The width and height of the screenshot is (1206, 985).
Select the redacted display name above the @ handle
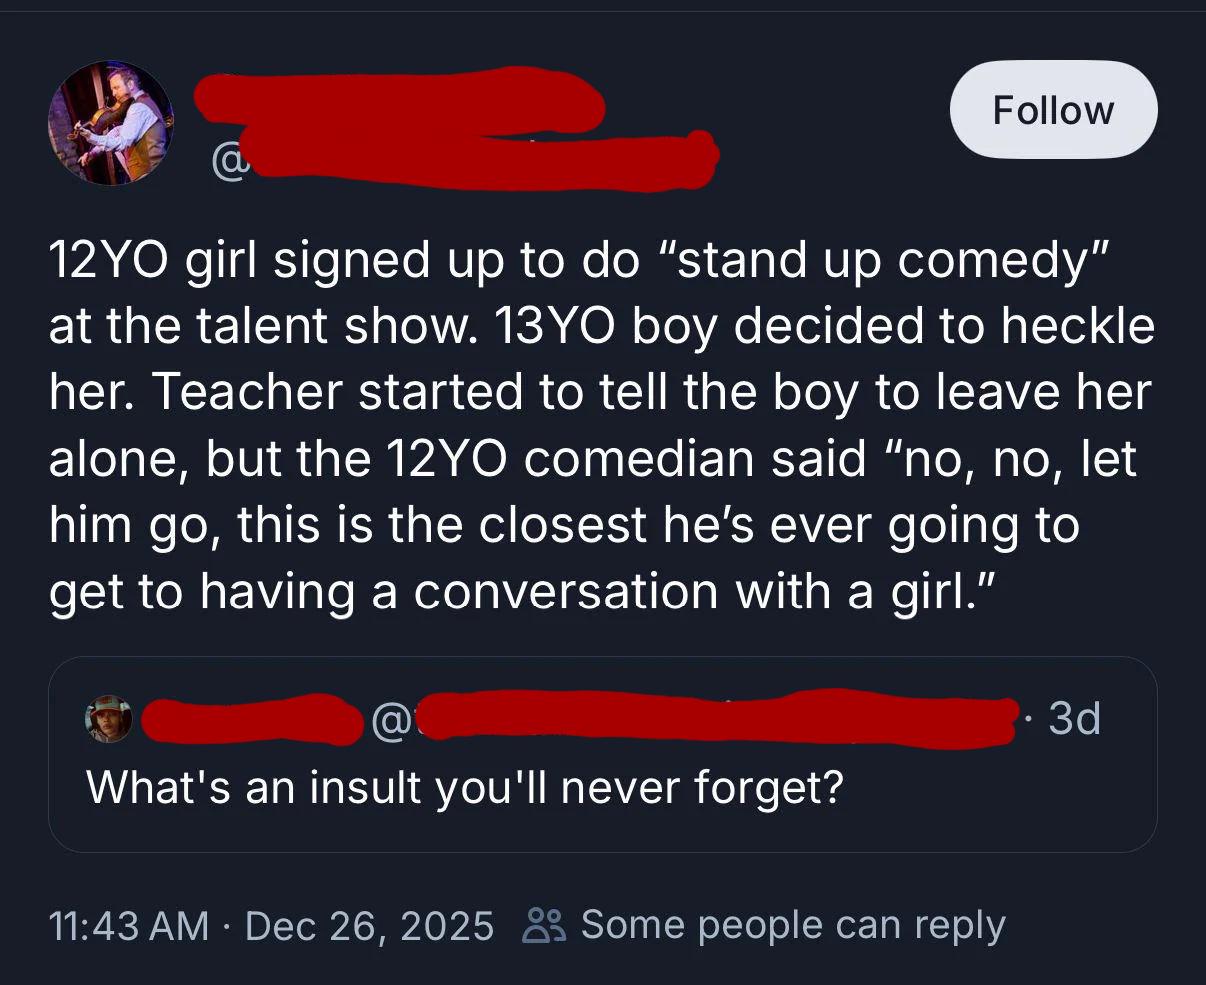pos(400,100)
